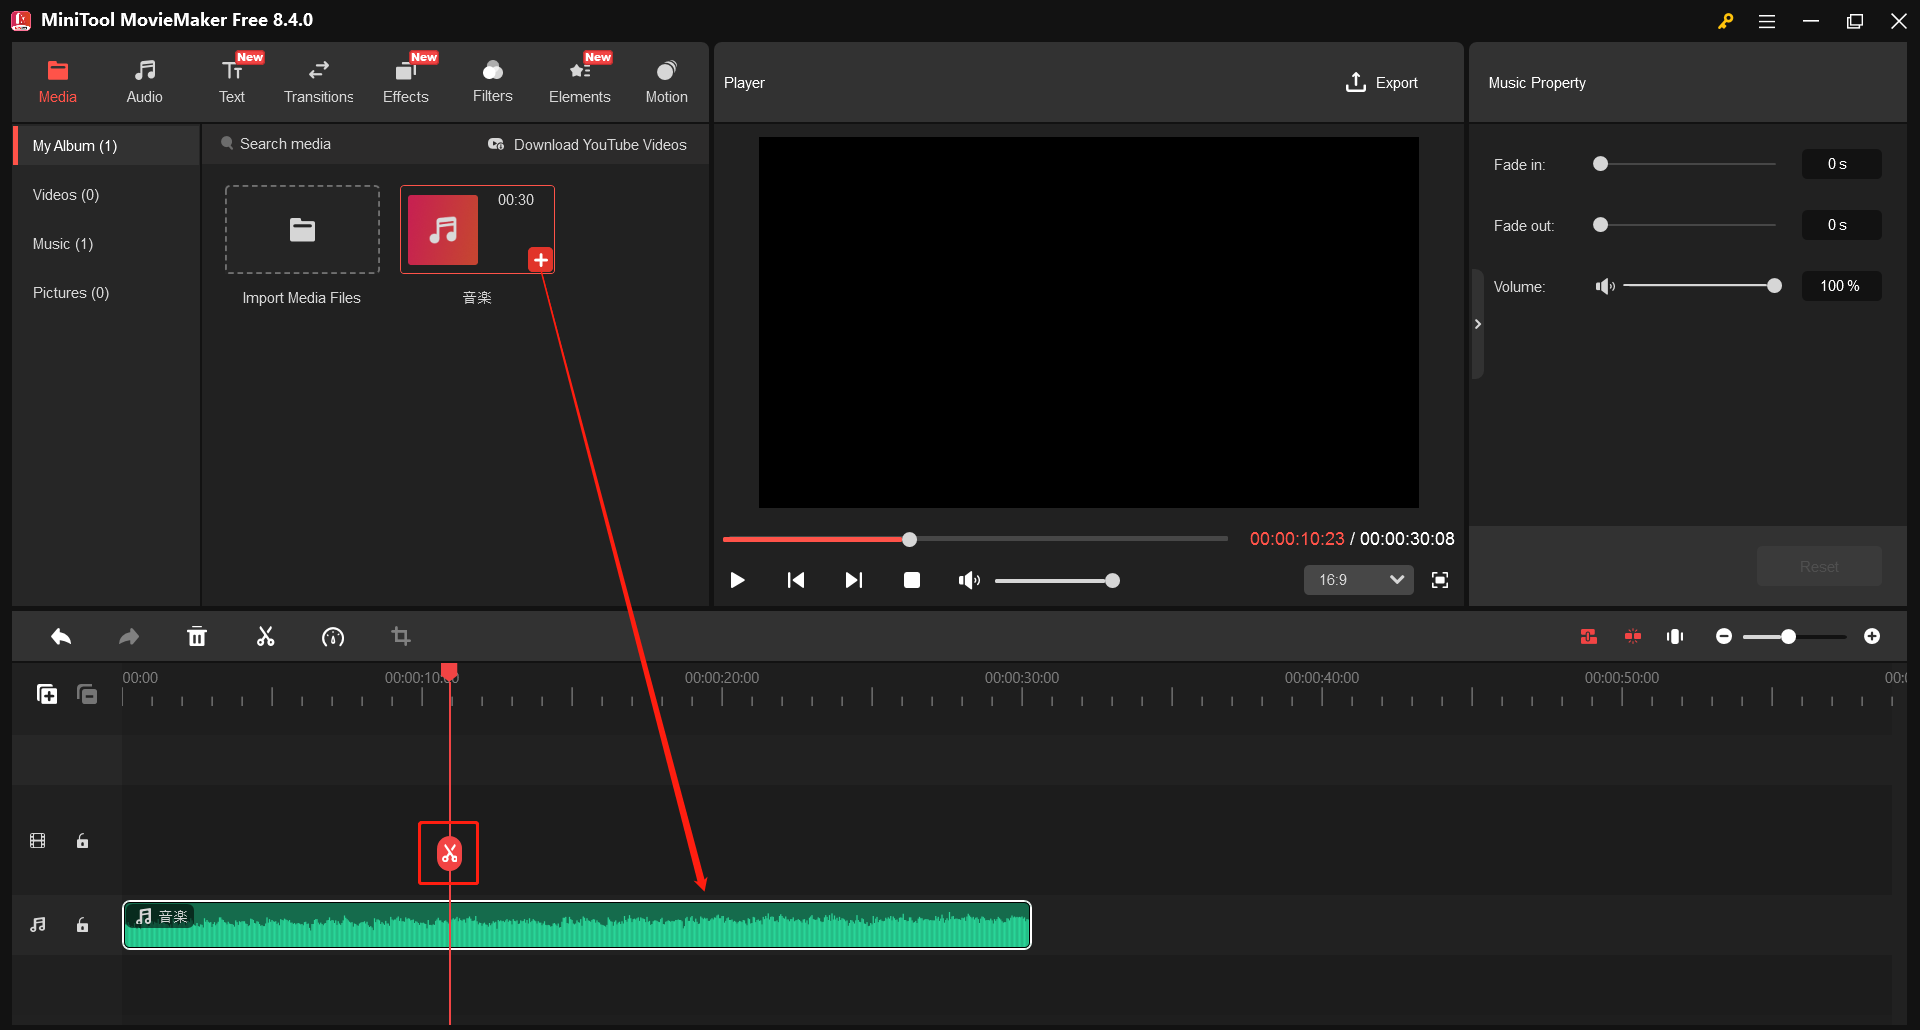Delete the selected clip with the trash icon
This screenshot has width=1920, height=1030.
click(197, 636)
